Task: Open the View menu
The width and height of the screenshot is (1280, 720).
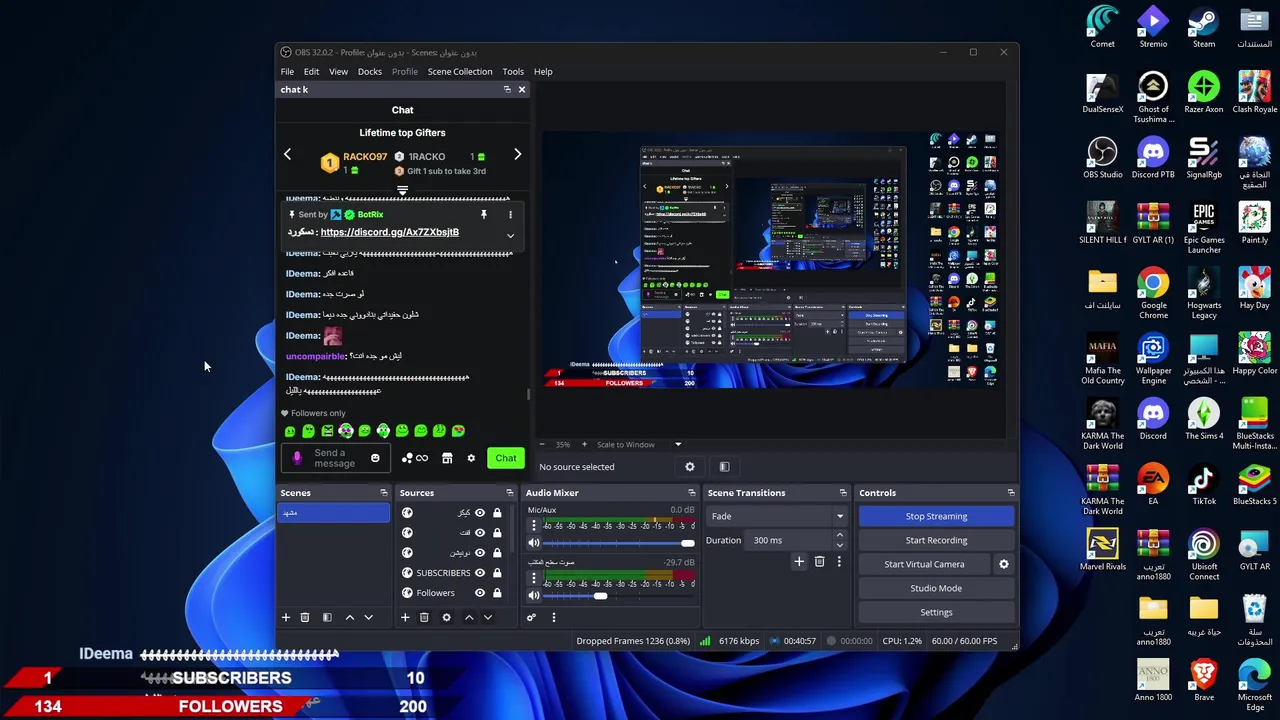Action: (338, 72)
